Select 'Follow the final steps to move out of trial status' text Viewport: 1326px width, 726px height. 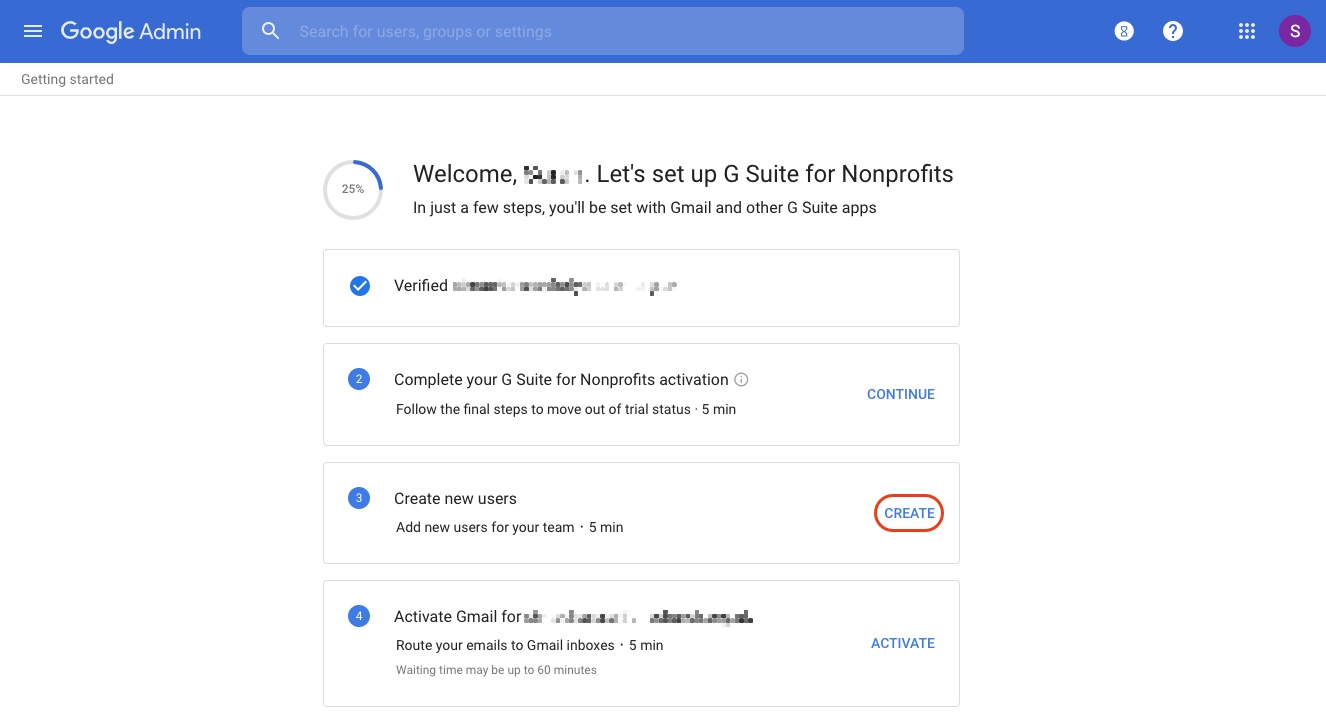point(543,409)
